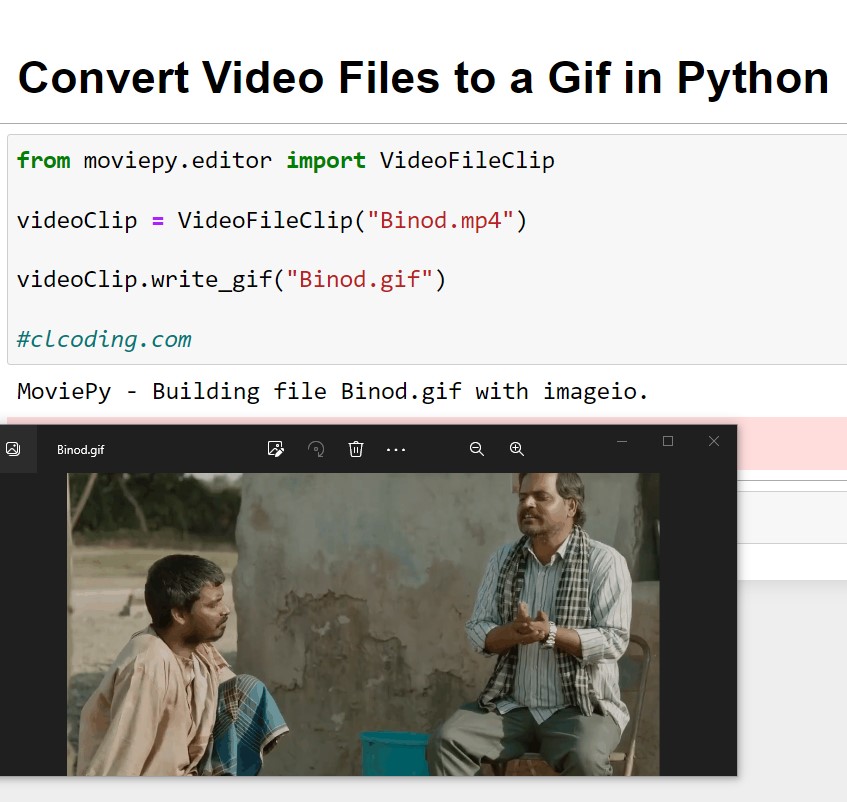The height and width of the screenshot is (802, 847).
Task: Click the Photos app icon beside Binod.gif
Action: tap(13, 449)
